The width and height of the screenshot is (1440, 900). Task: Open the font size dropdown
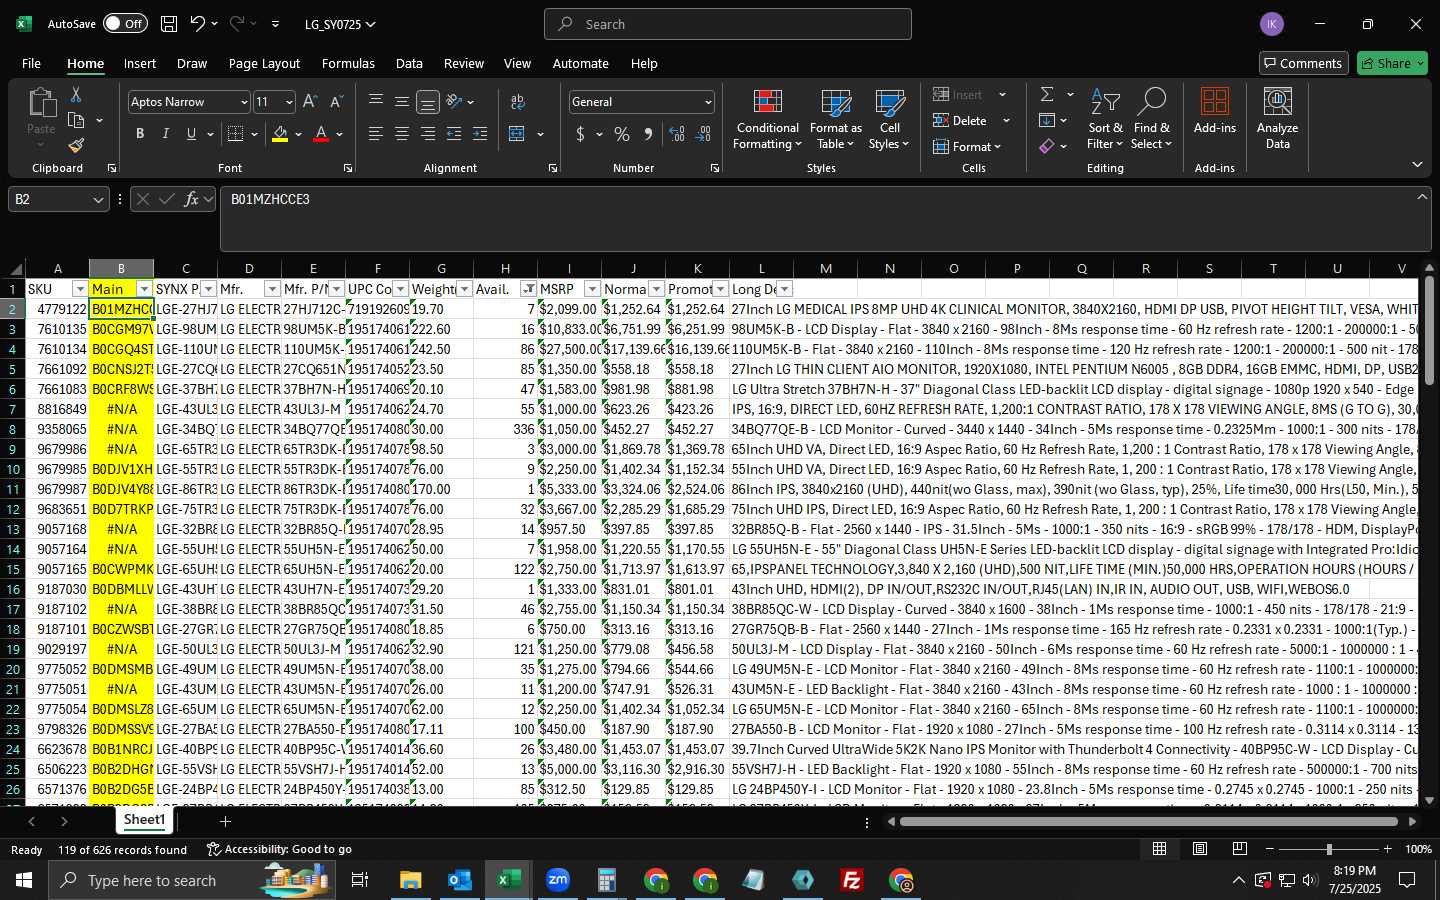pos(289,102)
